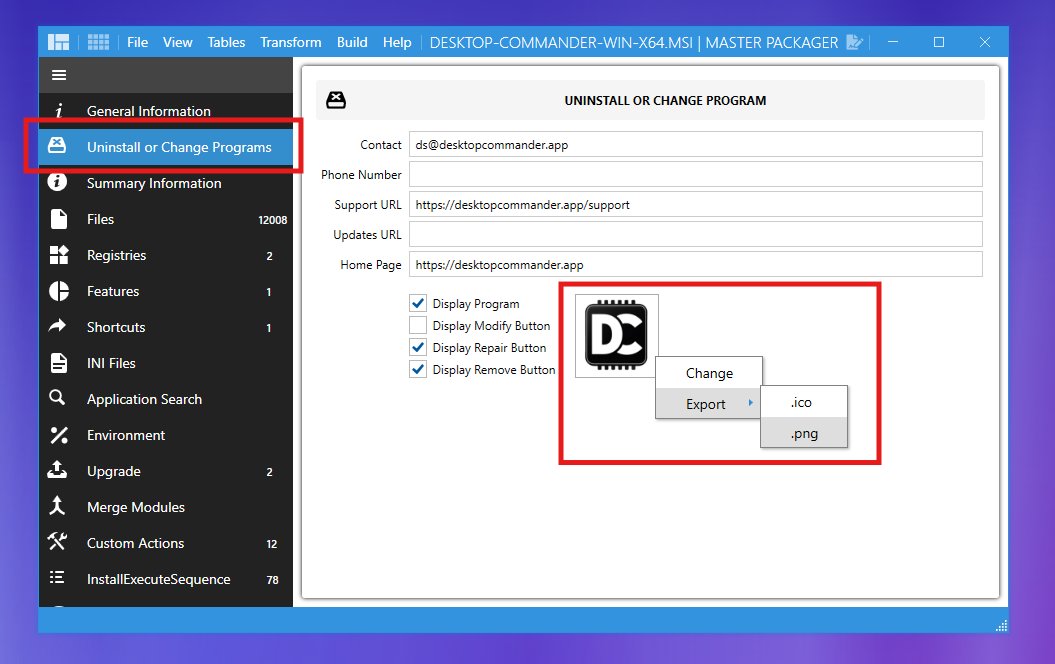Open the Application Search section label
Screen dimensions: 1055x664
[144, 399]
